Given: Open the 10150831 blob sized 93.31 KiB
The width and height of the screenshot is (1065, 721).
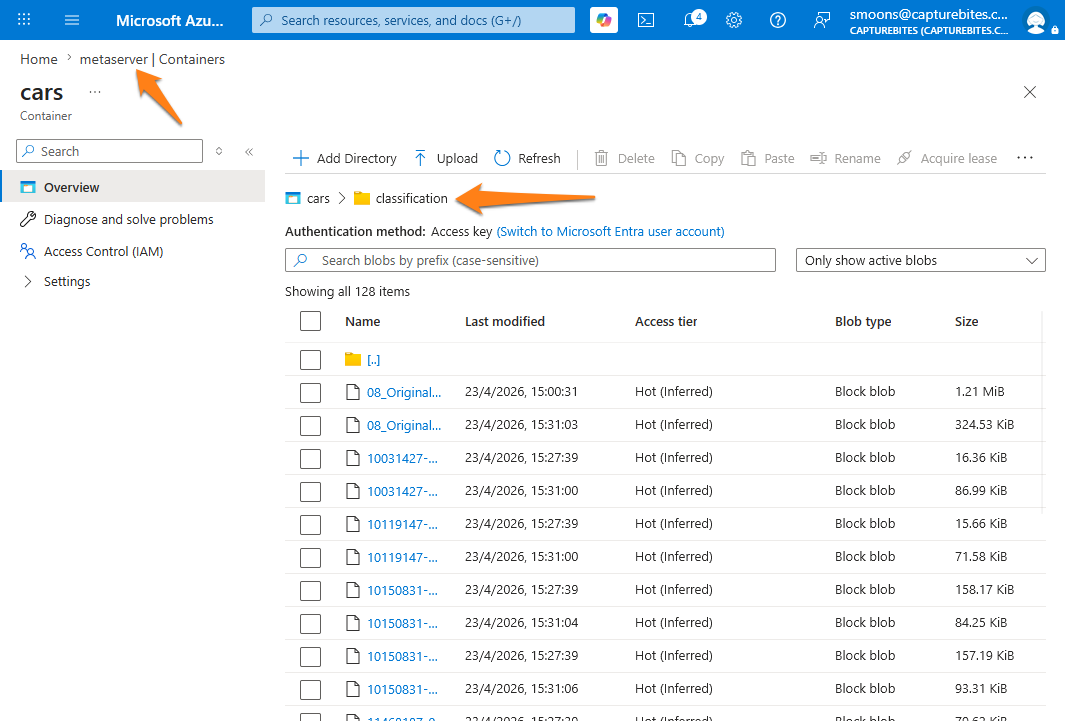Looking at the screenshot, I should (402, 689).
